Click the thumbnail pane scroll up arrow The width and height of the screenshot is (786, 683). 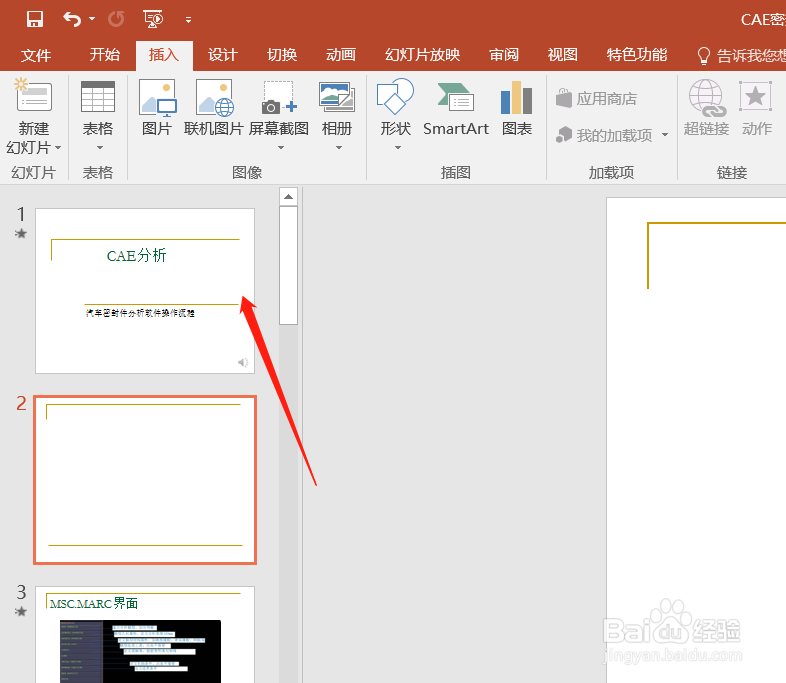tap(288, 196)
